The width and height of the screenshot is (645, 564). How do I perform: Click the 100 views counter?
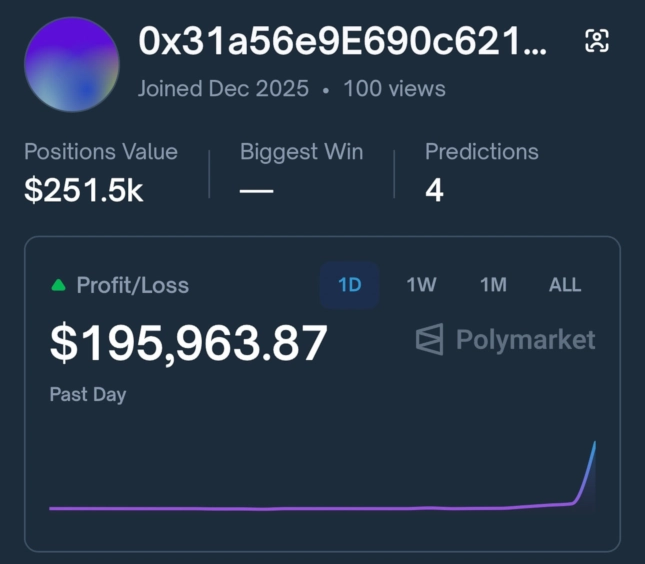(x=394, y=88)
